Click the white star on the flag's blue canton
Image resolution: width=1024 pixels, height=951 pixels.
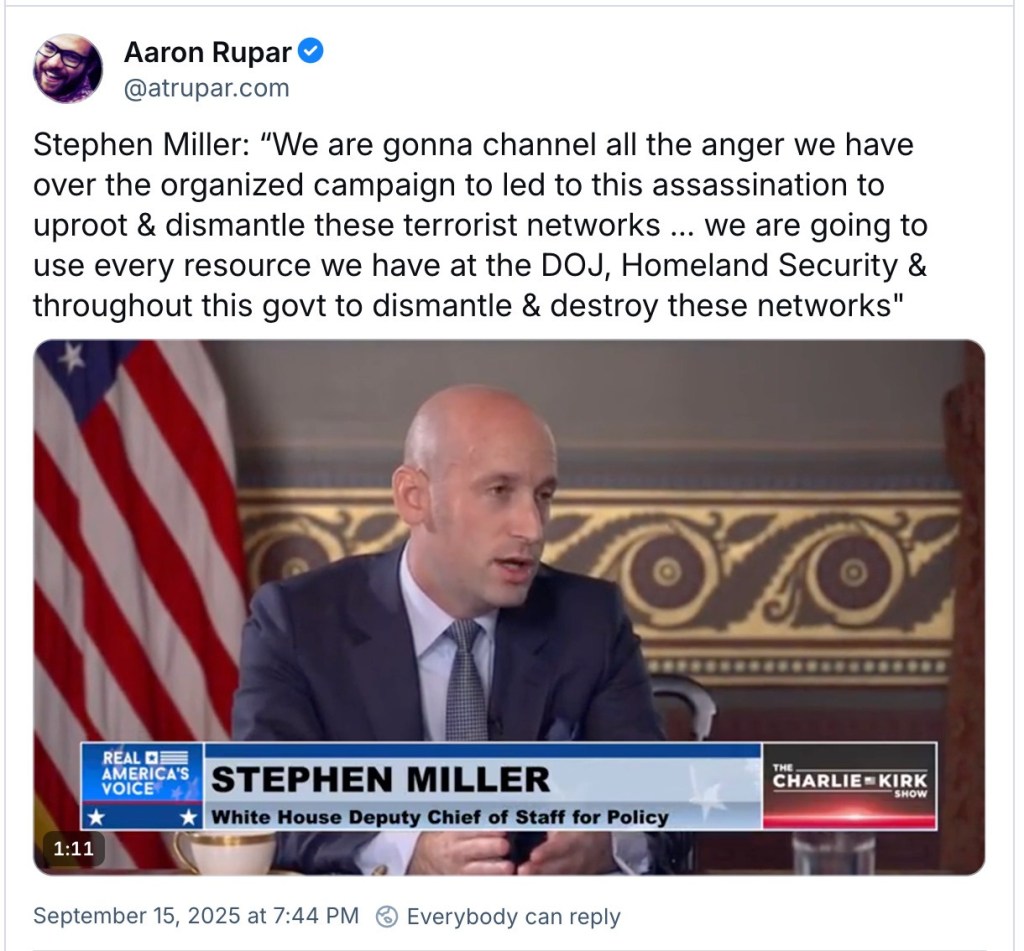tap(71, 357)
